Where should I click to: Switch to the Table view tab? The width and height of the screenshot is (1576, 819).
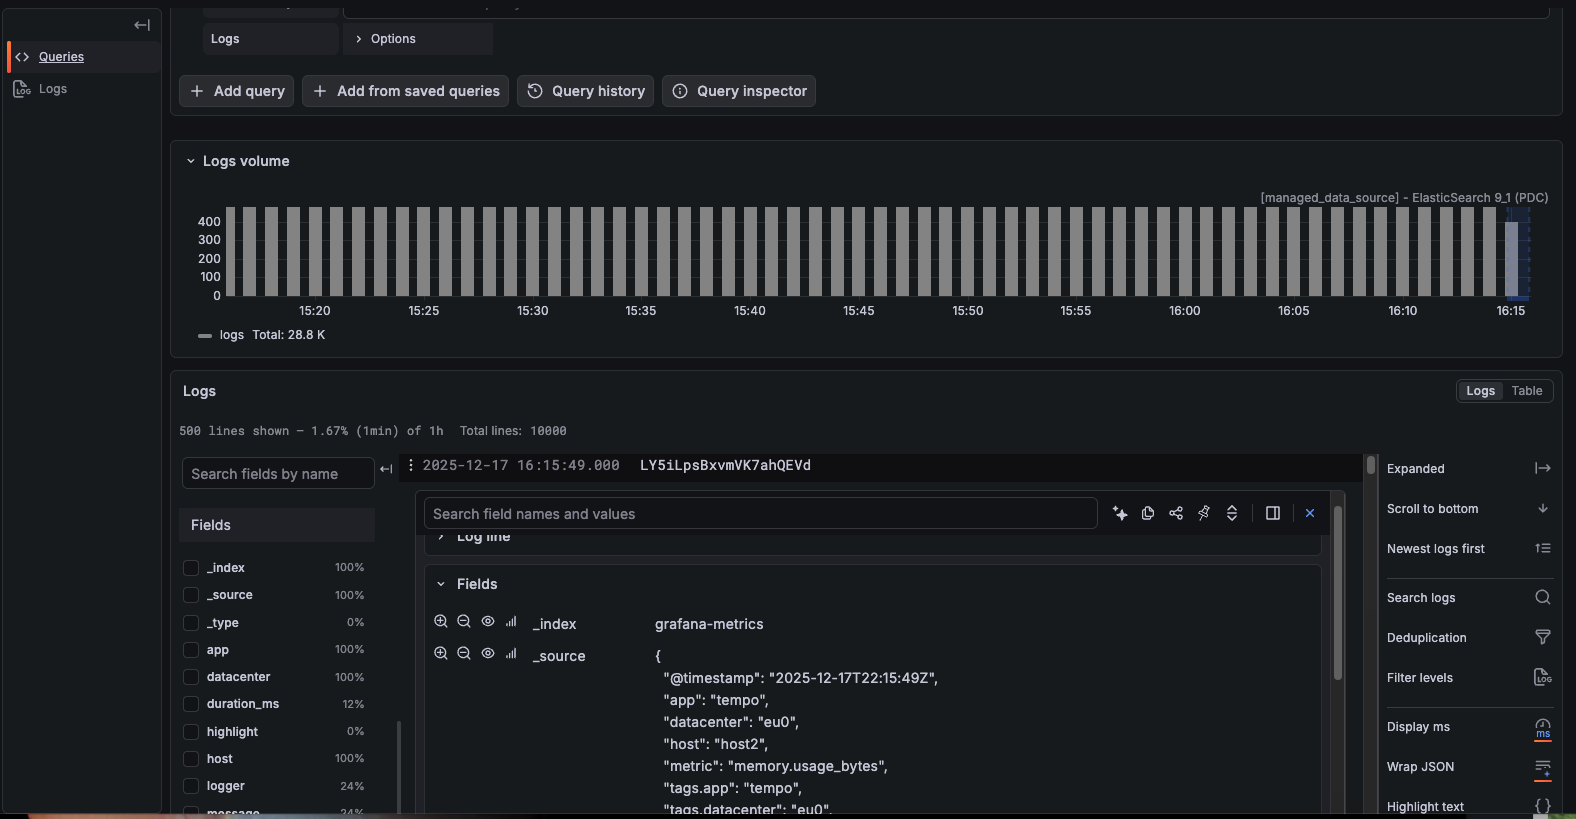tap(1527, 391)
